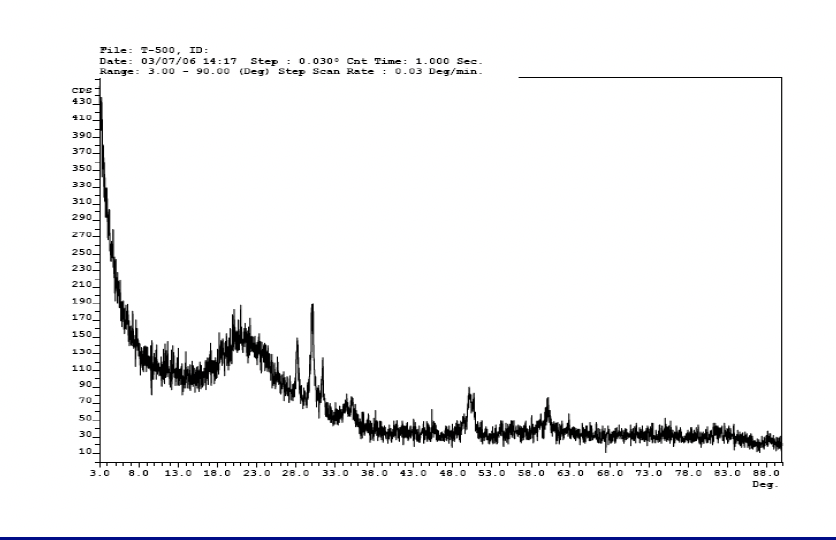The image size is (836, 540).
Task: Click the 28.0 x-axis tick label
Action: point(295,473)
